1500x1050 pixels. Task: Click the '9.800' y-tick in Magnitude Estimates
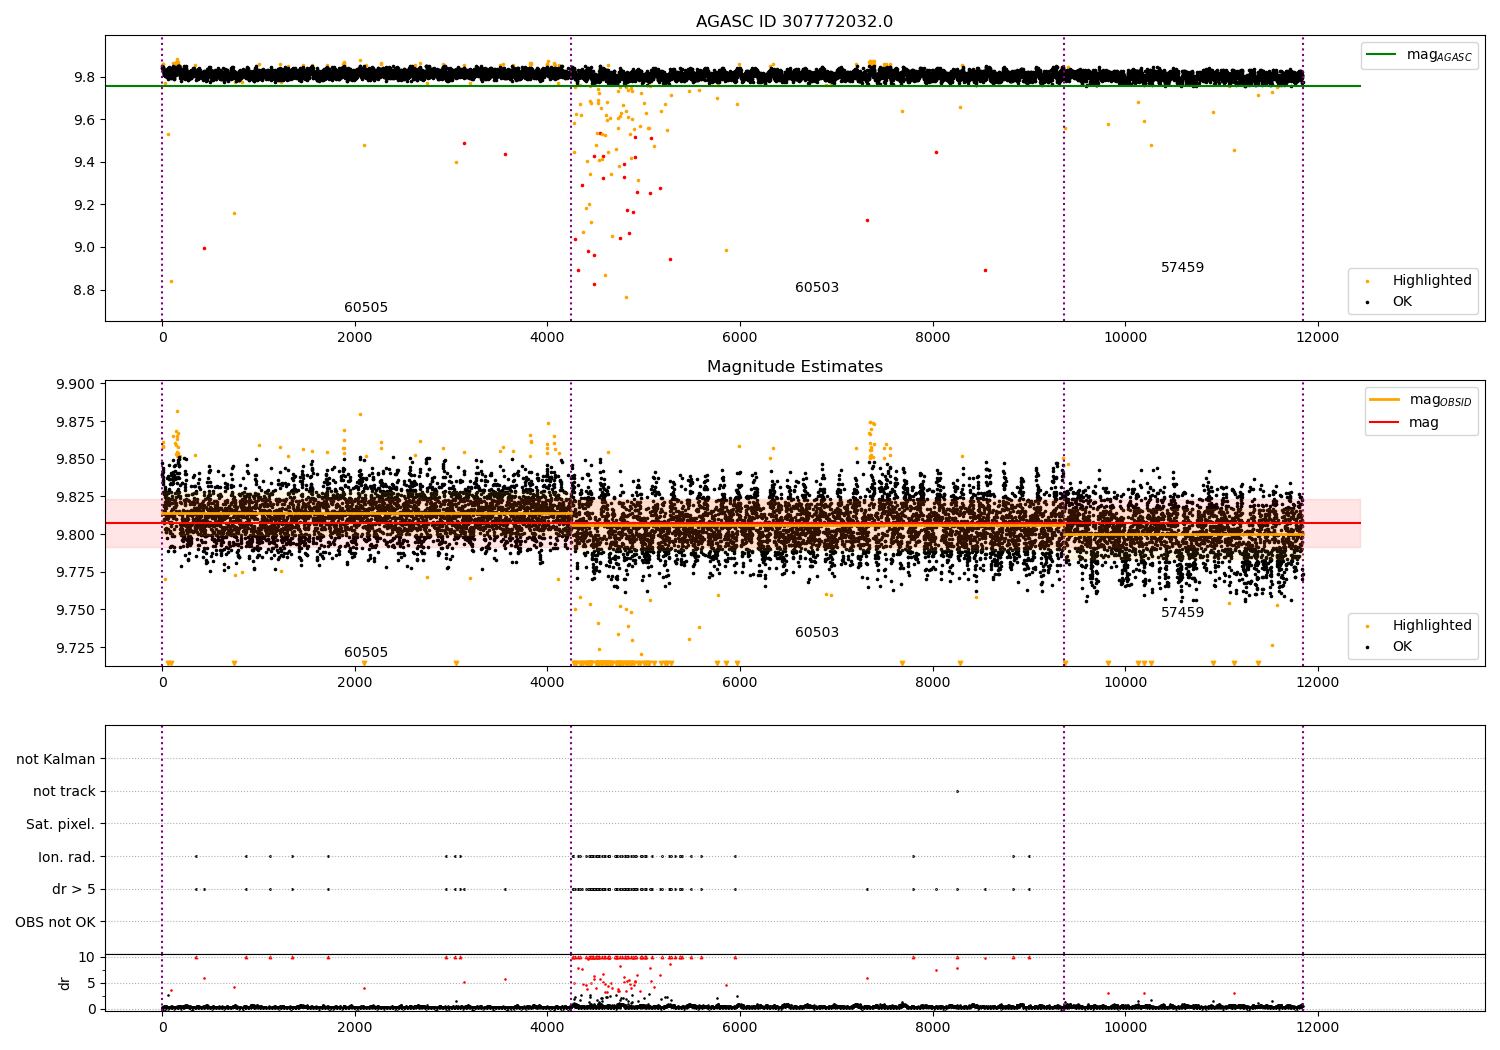76,535
